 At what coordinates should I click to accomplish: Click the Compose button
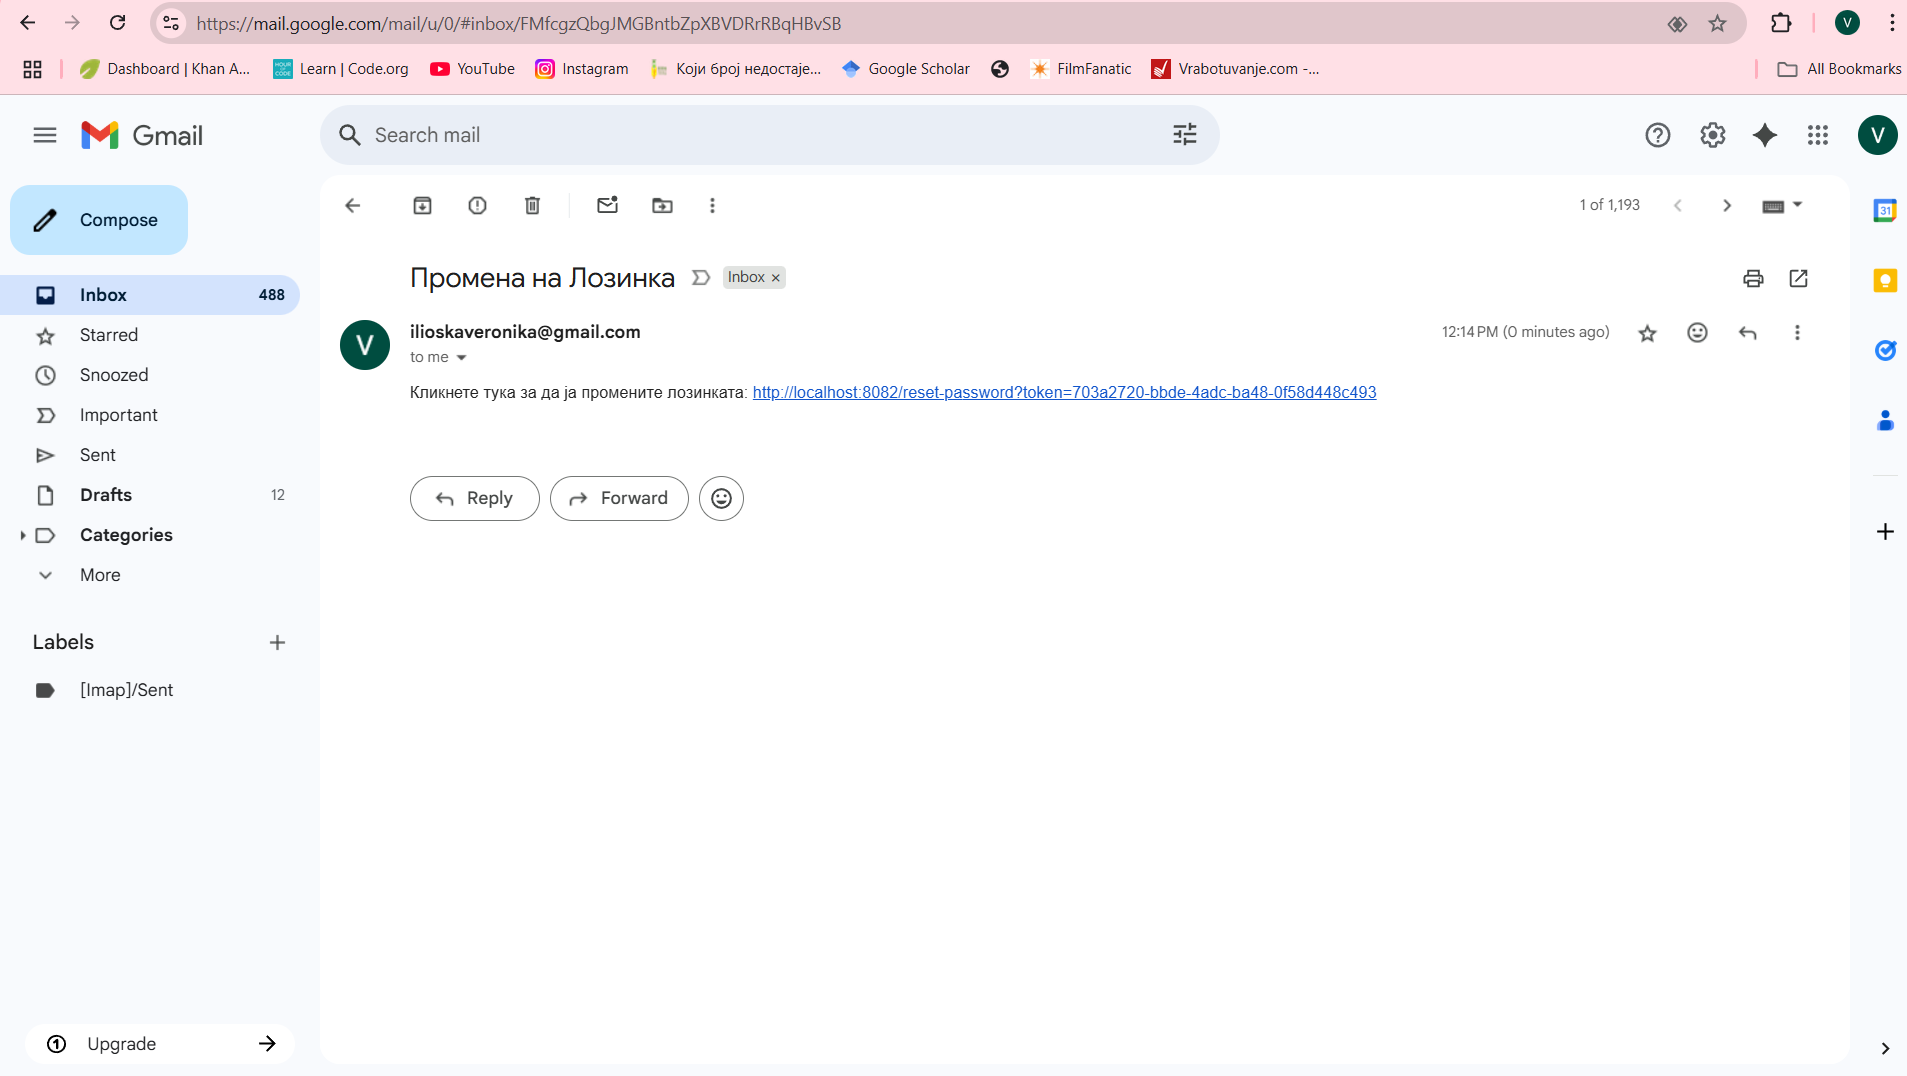[99, 220]
